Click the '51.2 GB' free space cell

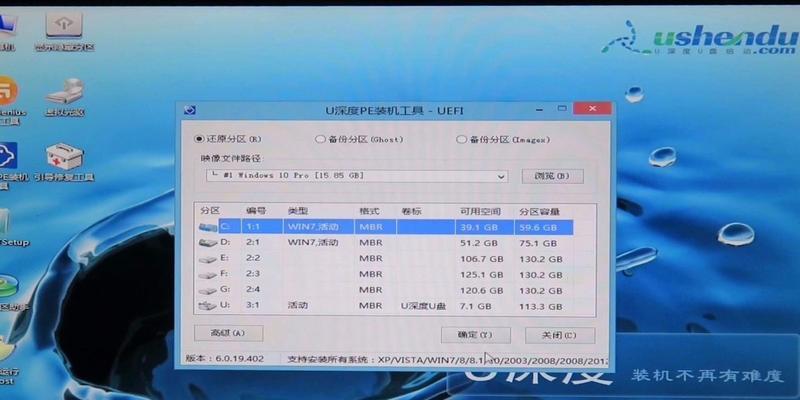479,243
